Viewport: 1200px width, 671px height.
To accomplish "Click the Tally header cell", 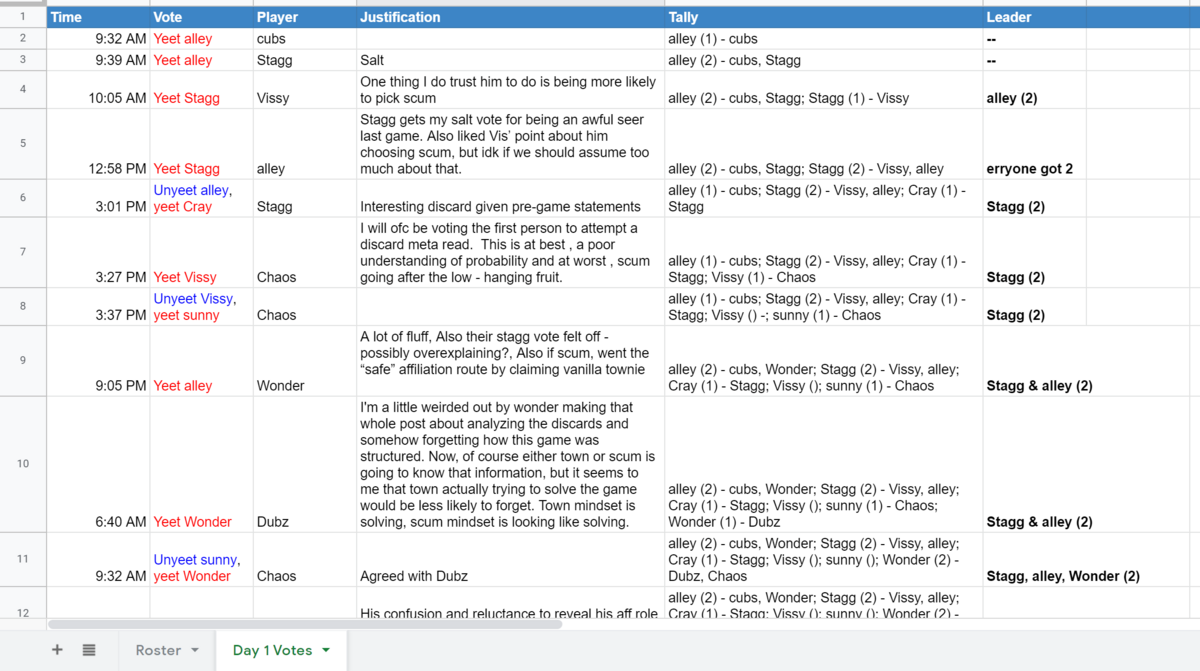I will 823,17.
